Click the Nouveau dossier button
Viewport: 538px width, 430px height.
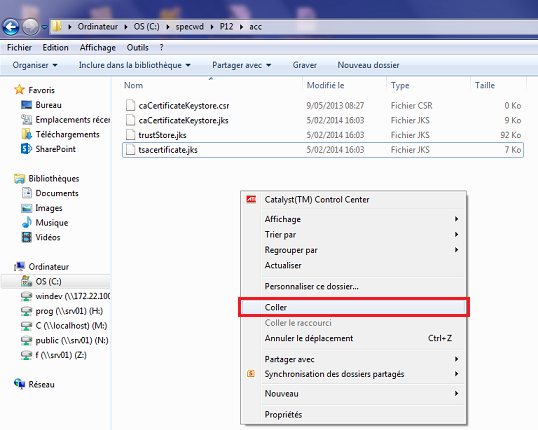pyautogui.click(x=368, y=65)
